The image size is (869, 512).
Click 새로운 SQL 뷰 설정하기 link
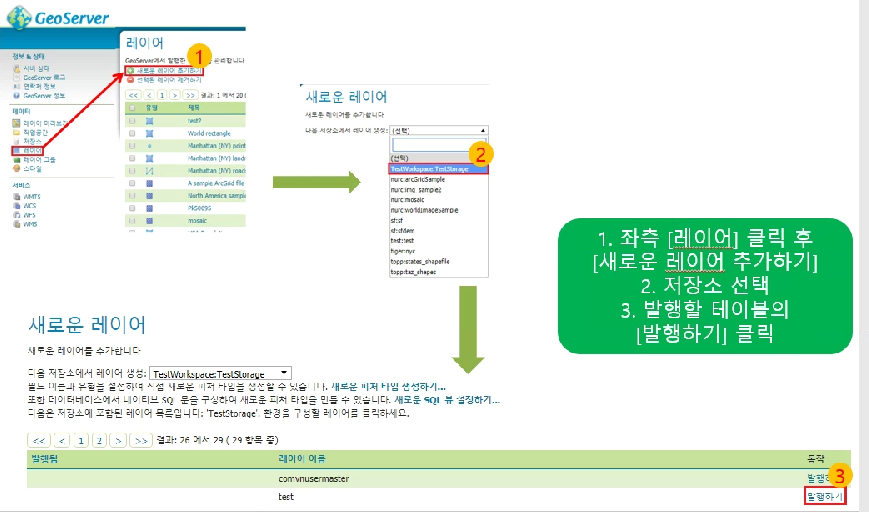point(447,400)
